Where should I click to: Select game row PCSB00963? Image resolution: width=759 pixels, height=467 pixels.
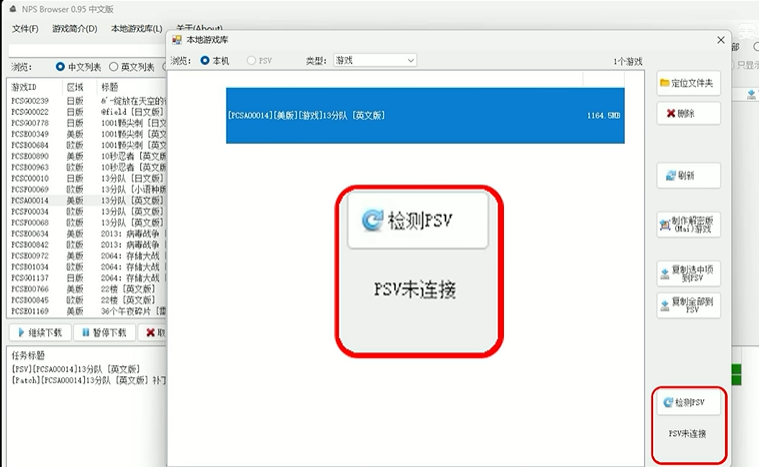tap(87, 167)
